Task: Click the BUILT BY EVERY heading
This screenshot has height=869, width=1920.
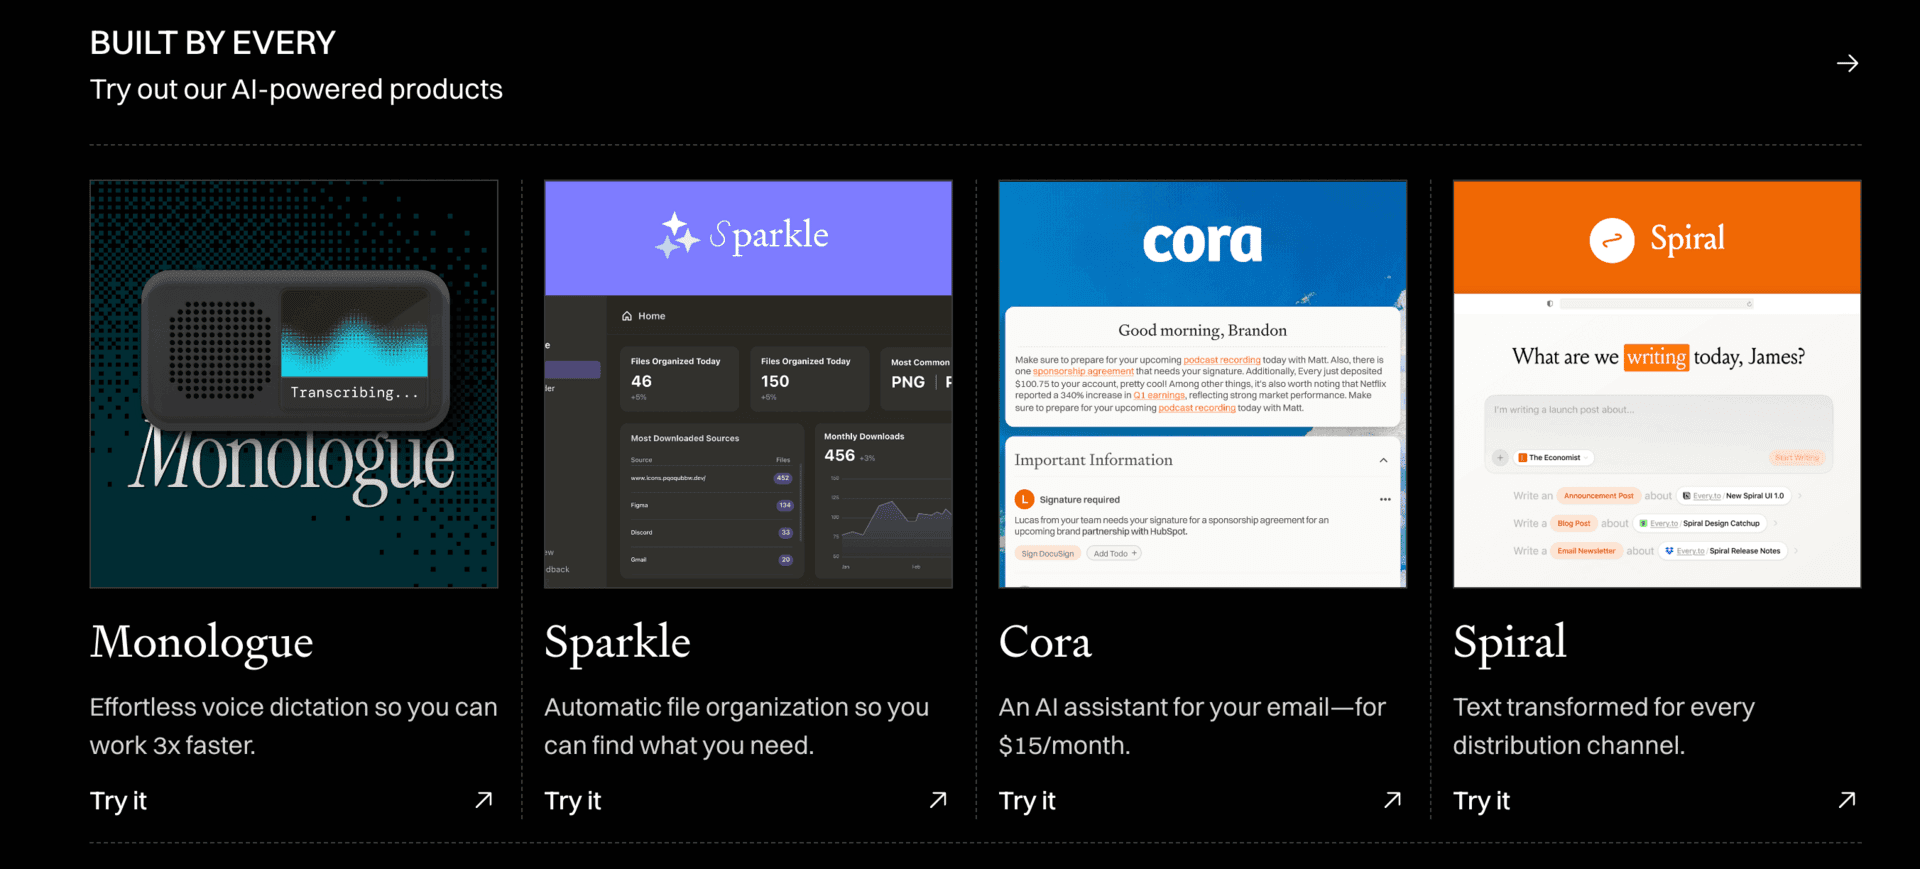Action: pos(213,43)
